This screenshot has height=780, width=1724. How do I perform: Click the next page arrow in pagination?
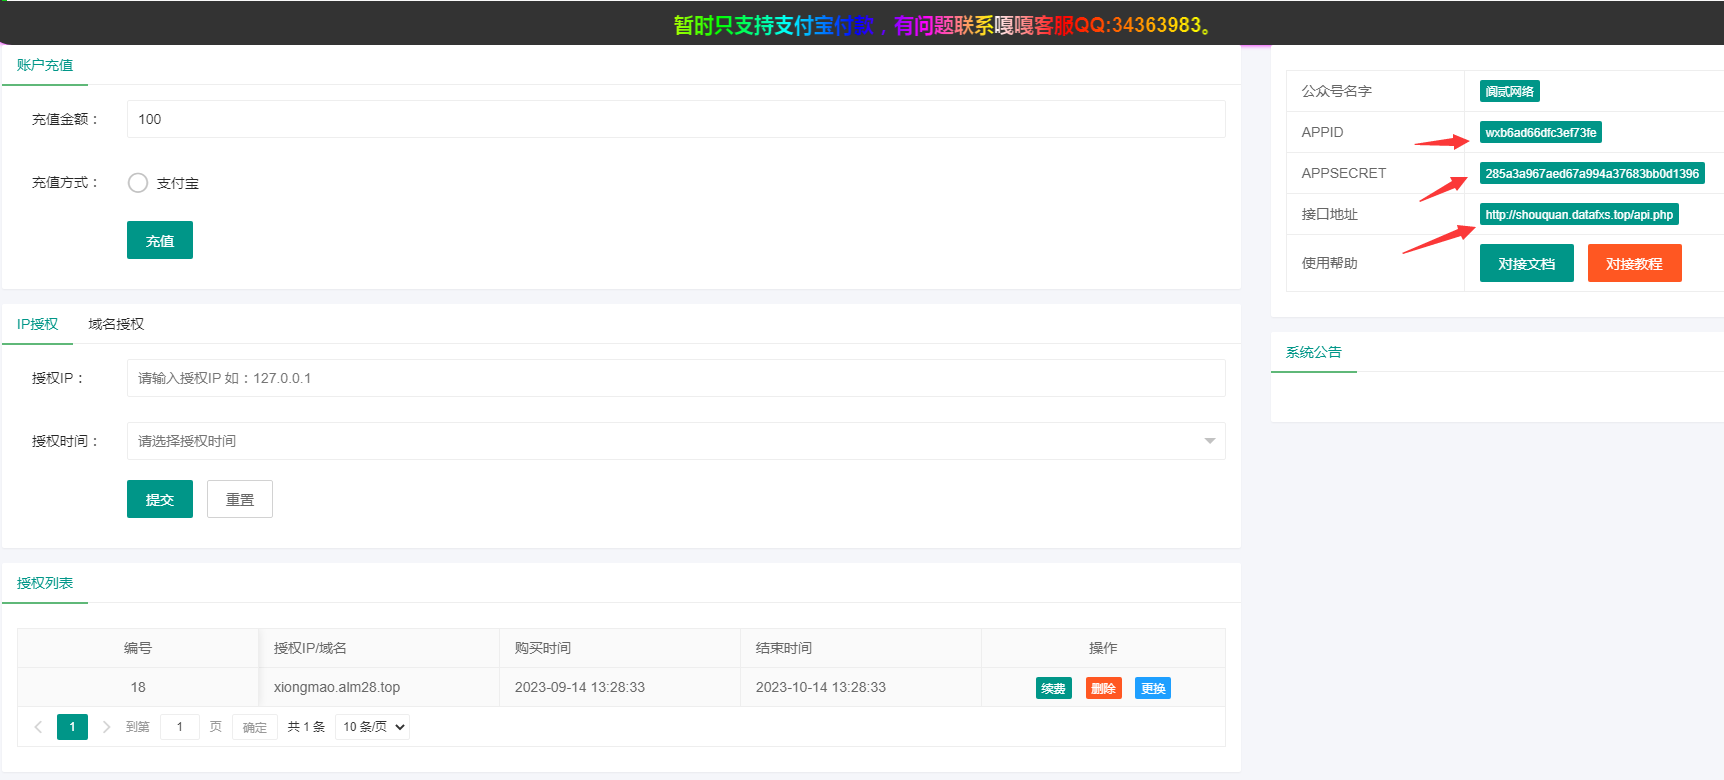pos(106,727)
